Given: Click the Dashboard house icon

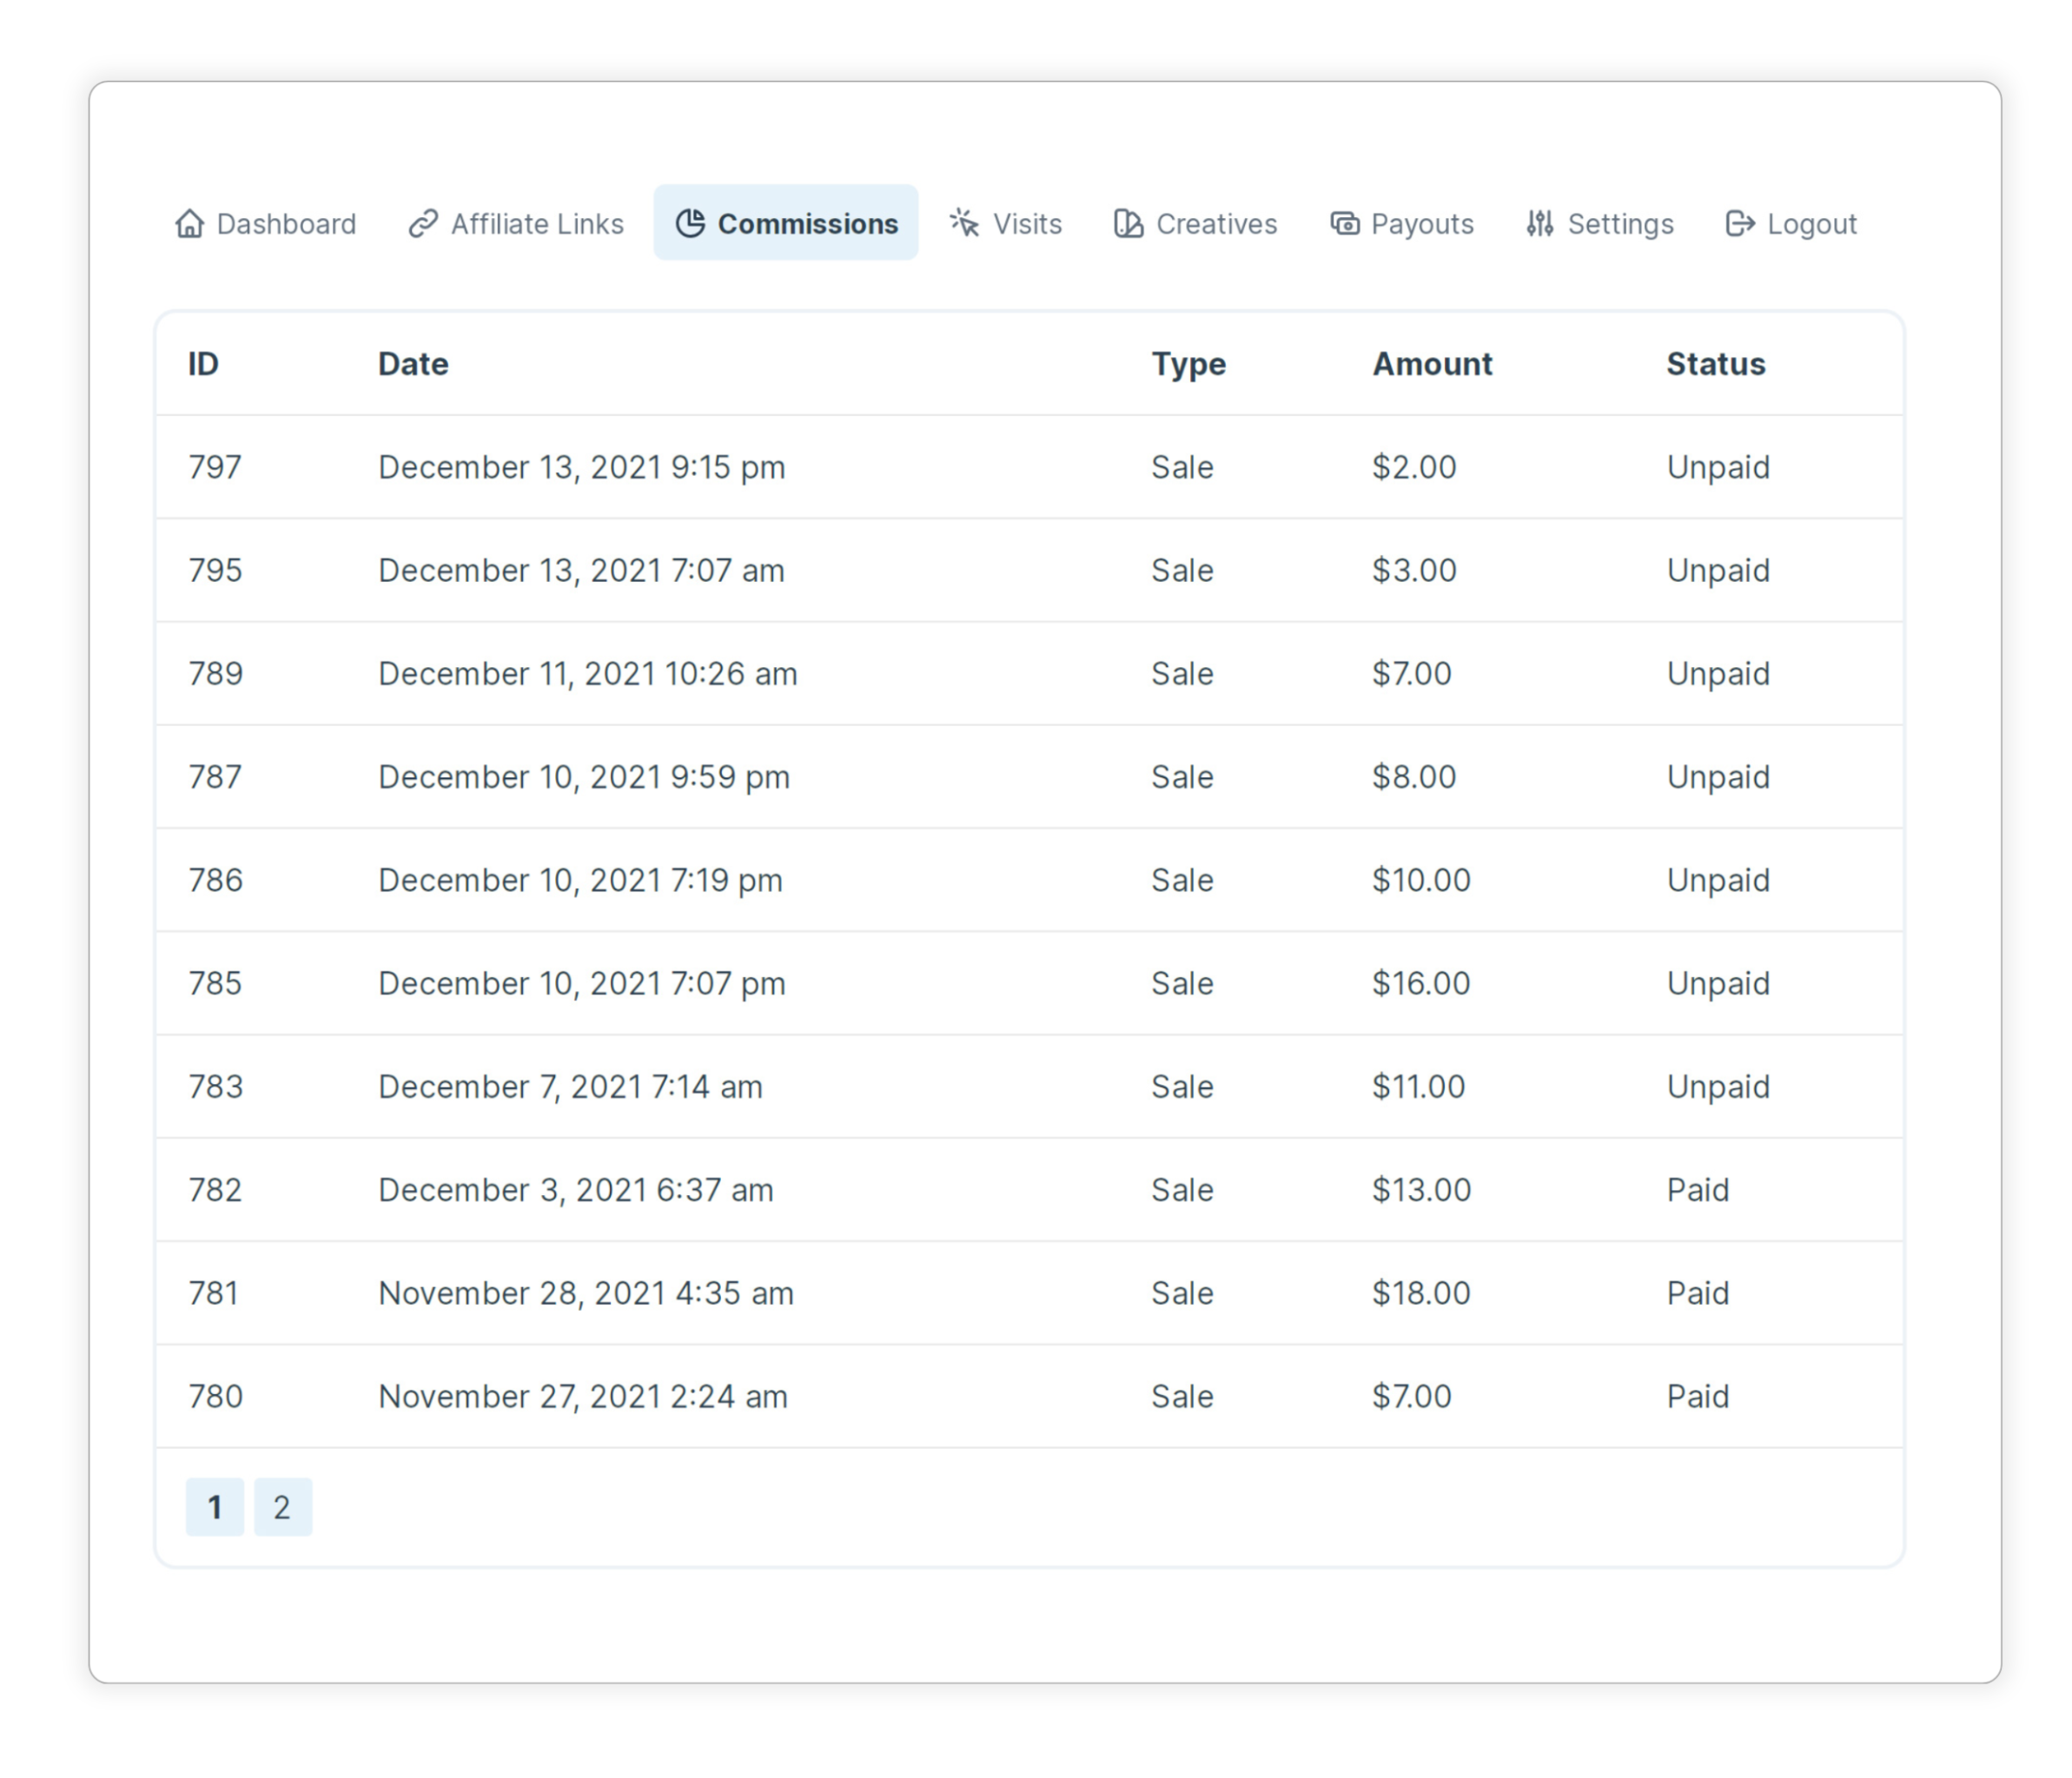Looking at the screenshot, I should point(189,223).
